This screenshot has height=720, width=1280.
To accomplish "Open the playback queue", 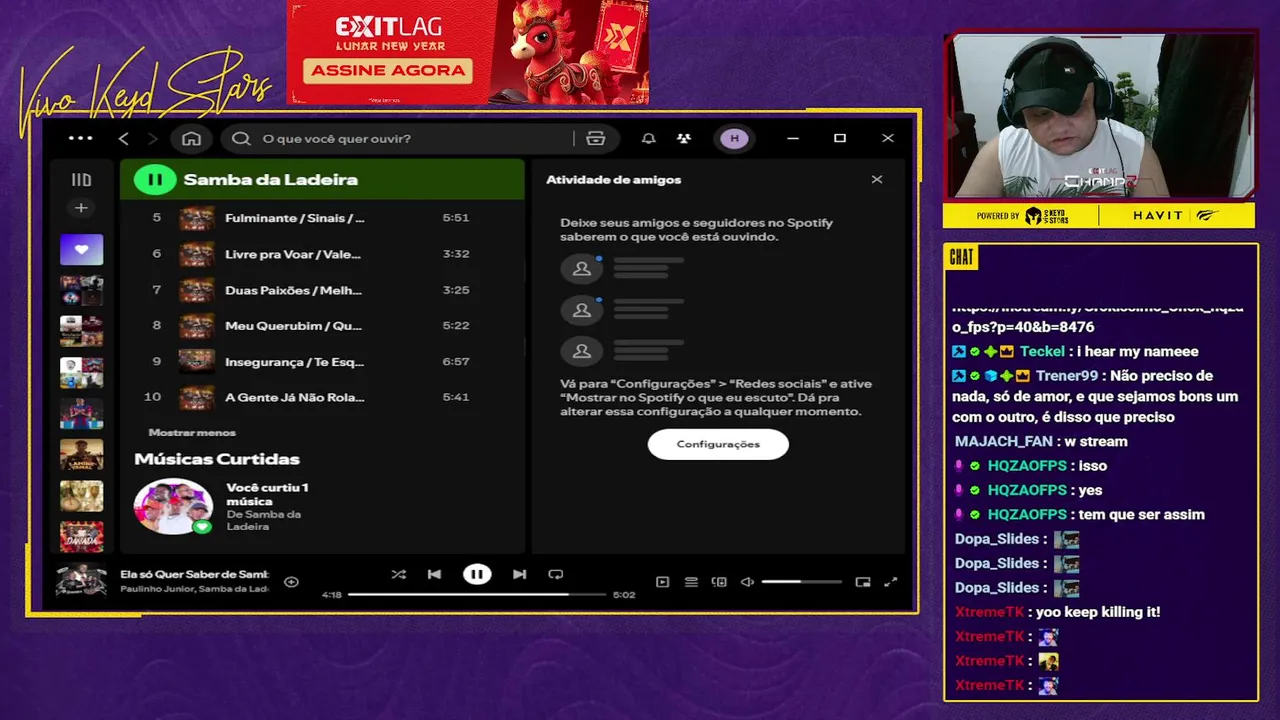I will click(x=691, y=581).
